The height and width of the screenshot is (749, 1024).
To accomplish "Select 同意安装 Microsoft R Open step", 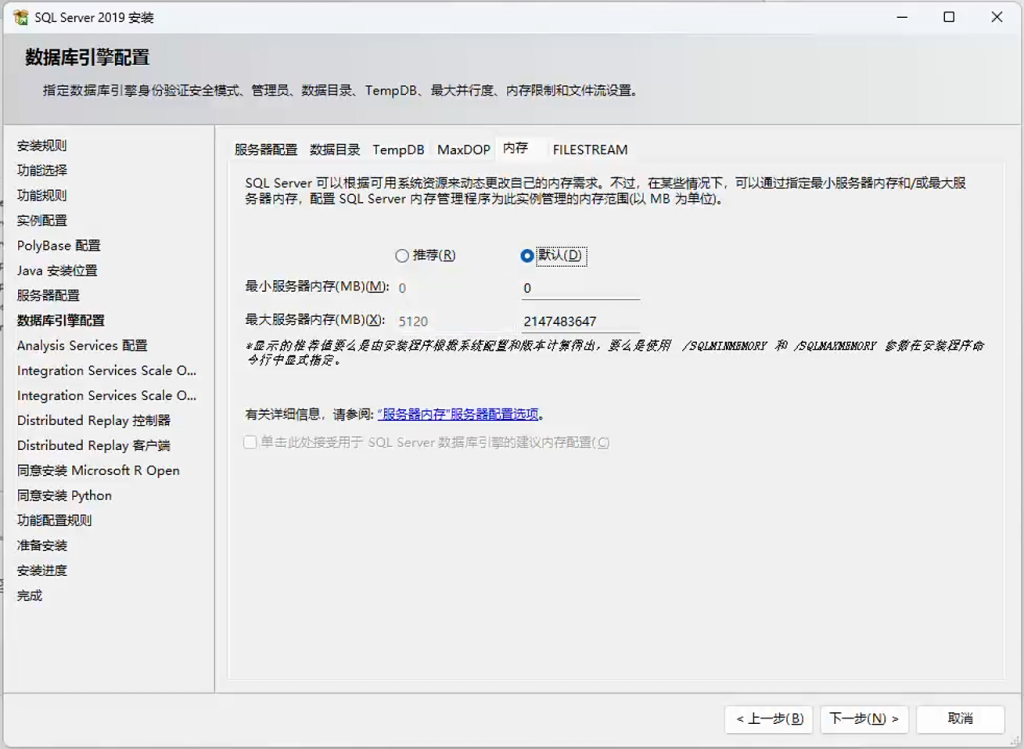I will [98, 470].
